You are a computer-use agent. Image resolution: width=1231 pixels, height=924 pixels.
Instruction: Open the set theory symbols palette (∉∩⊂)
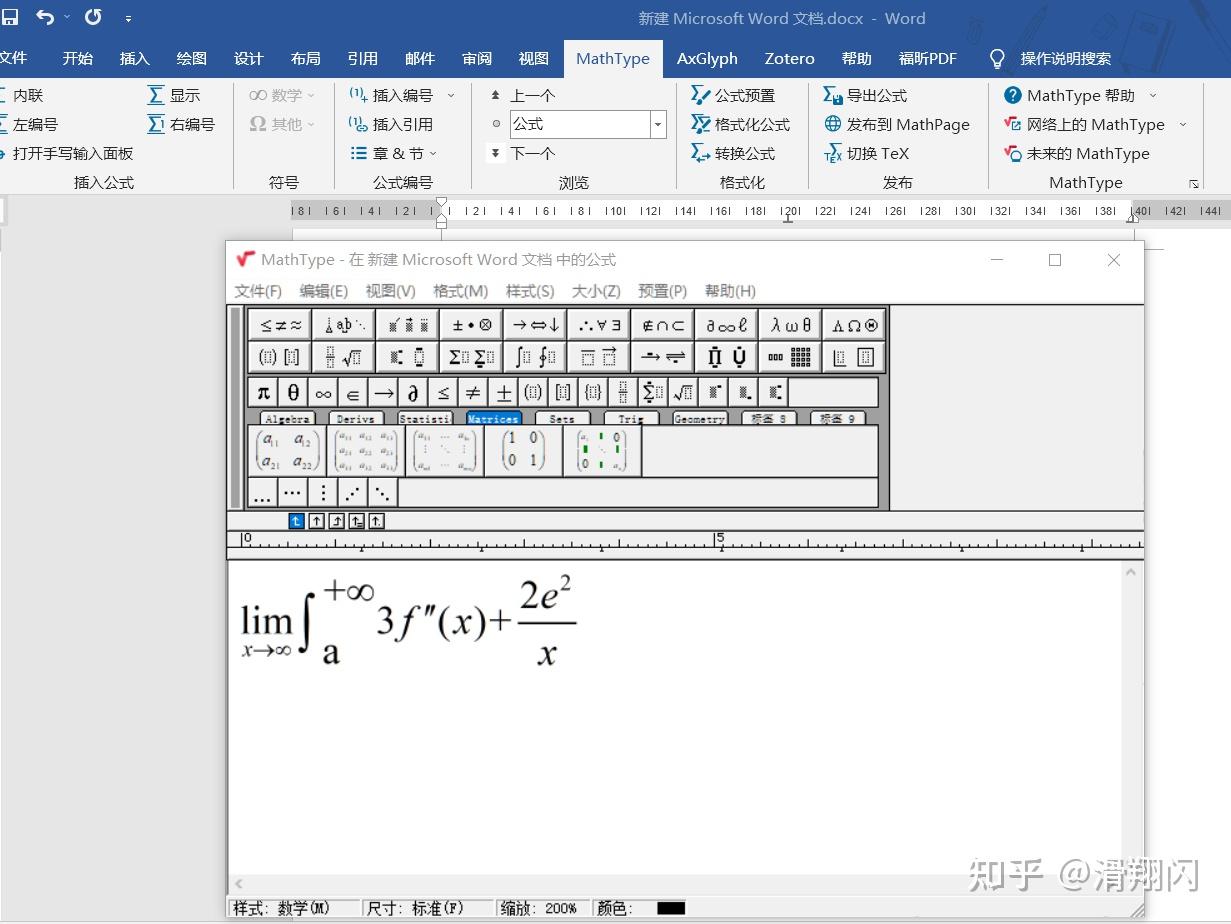pyautogui.click(x=663, y=325)
